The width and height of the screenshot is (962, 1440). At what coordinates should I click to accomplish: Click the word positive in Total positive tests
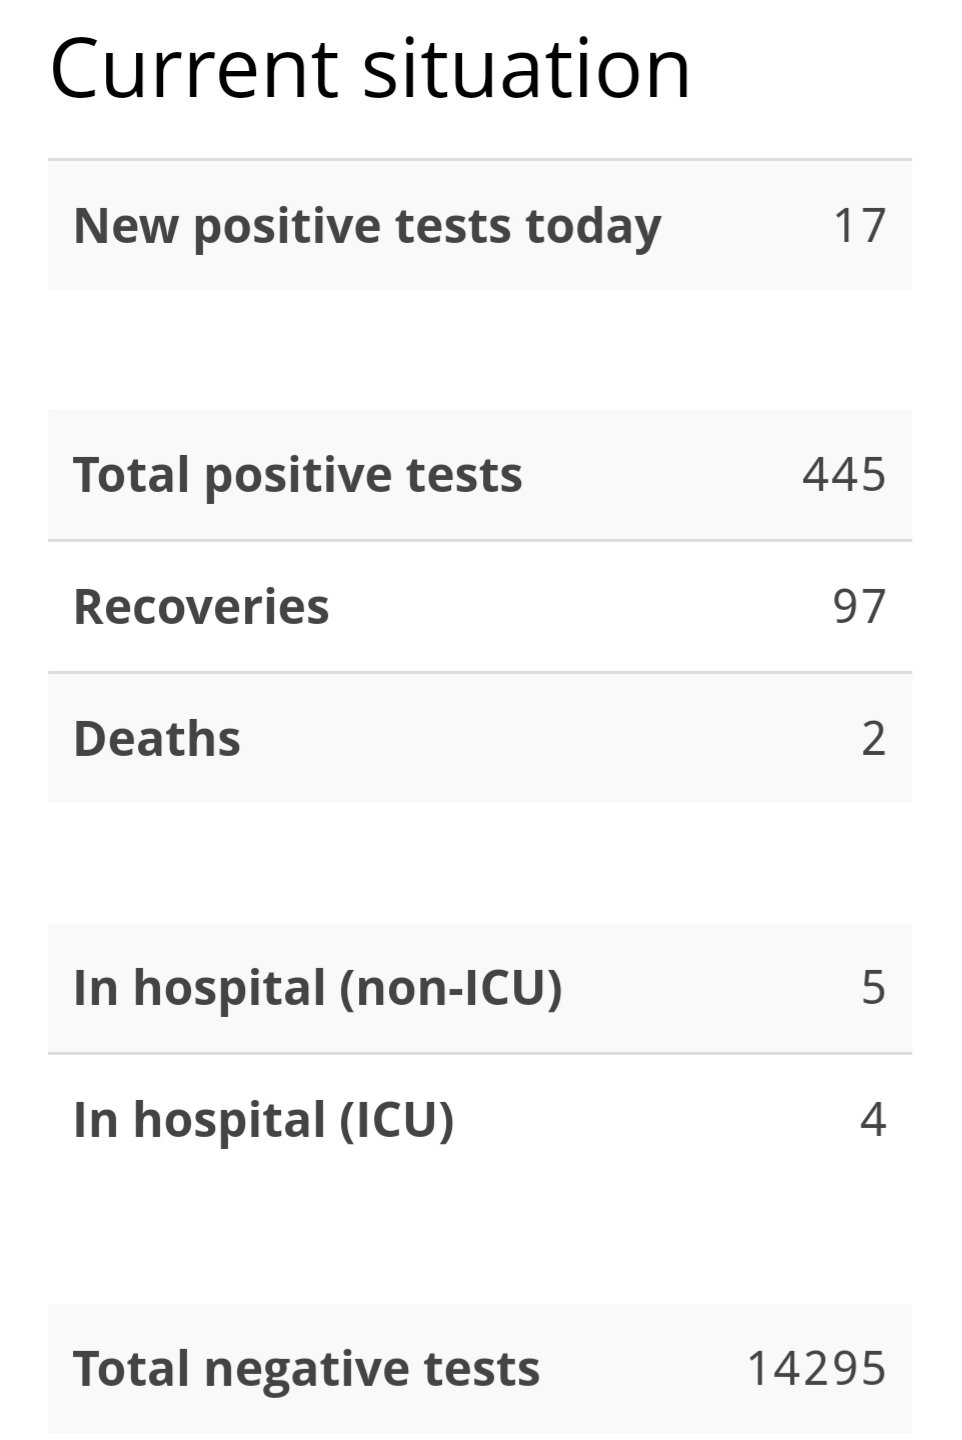point(290,477)
